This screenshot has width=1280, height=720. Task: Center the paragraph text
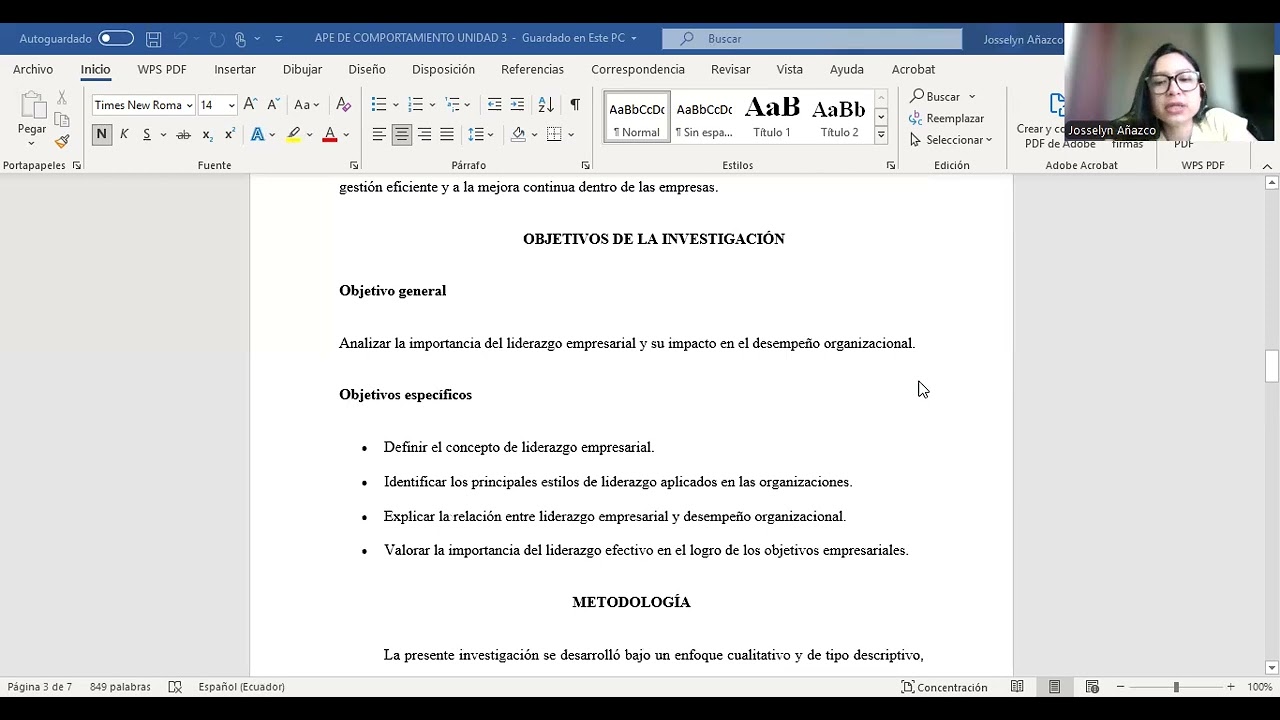point(401,134)
